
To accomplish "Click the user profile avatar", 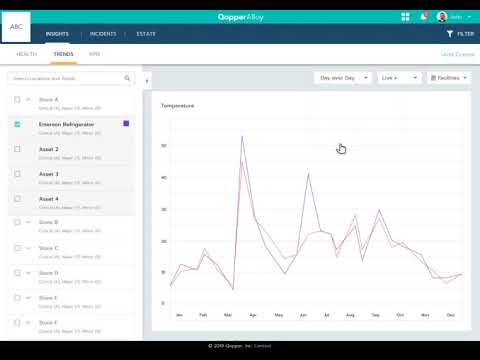I will 442,17.
